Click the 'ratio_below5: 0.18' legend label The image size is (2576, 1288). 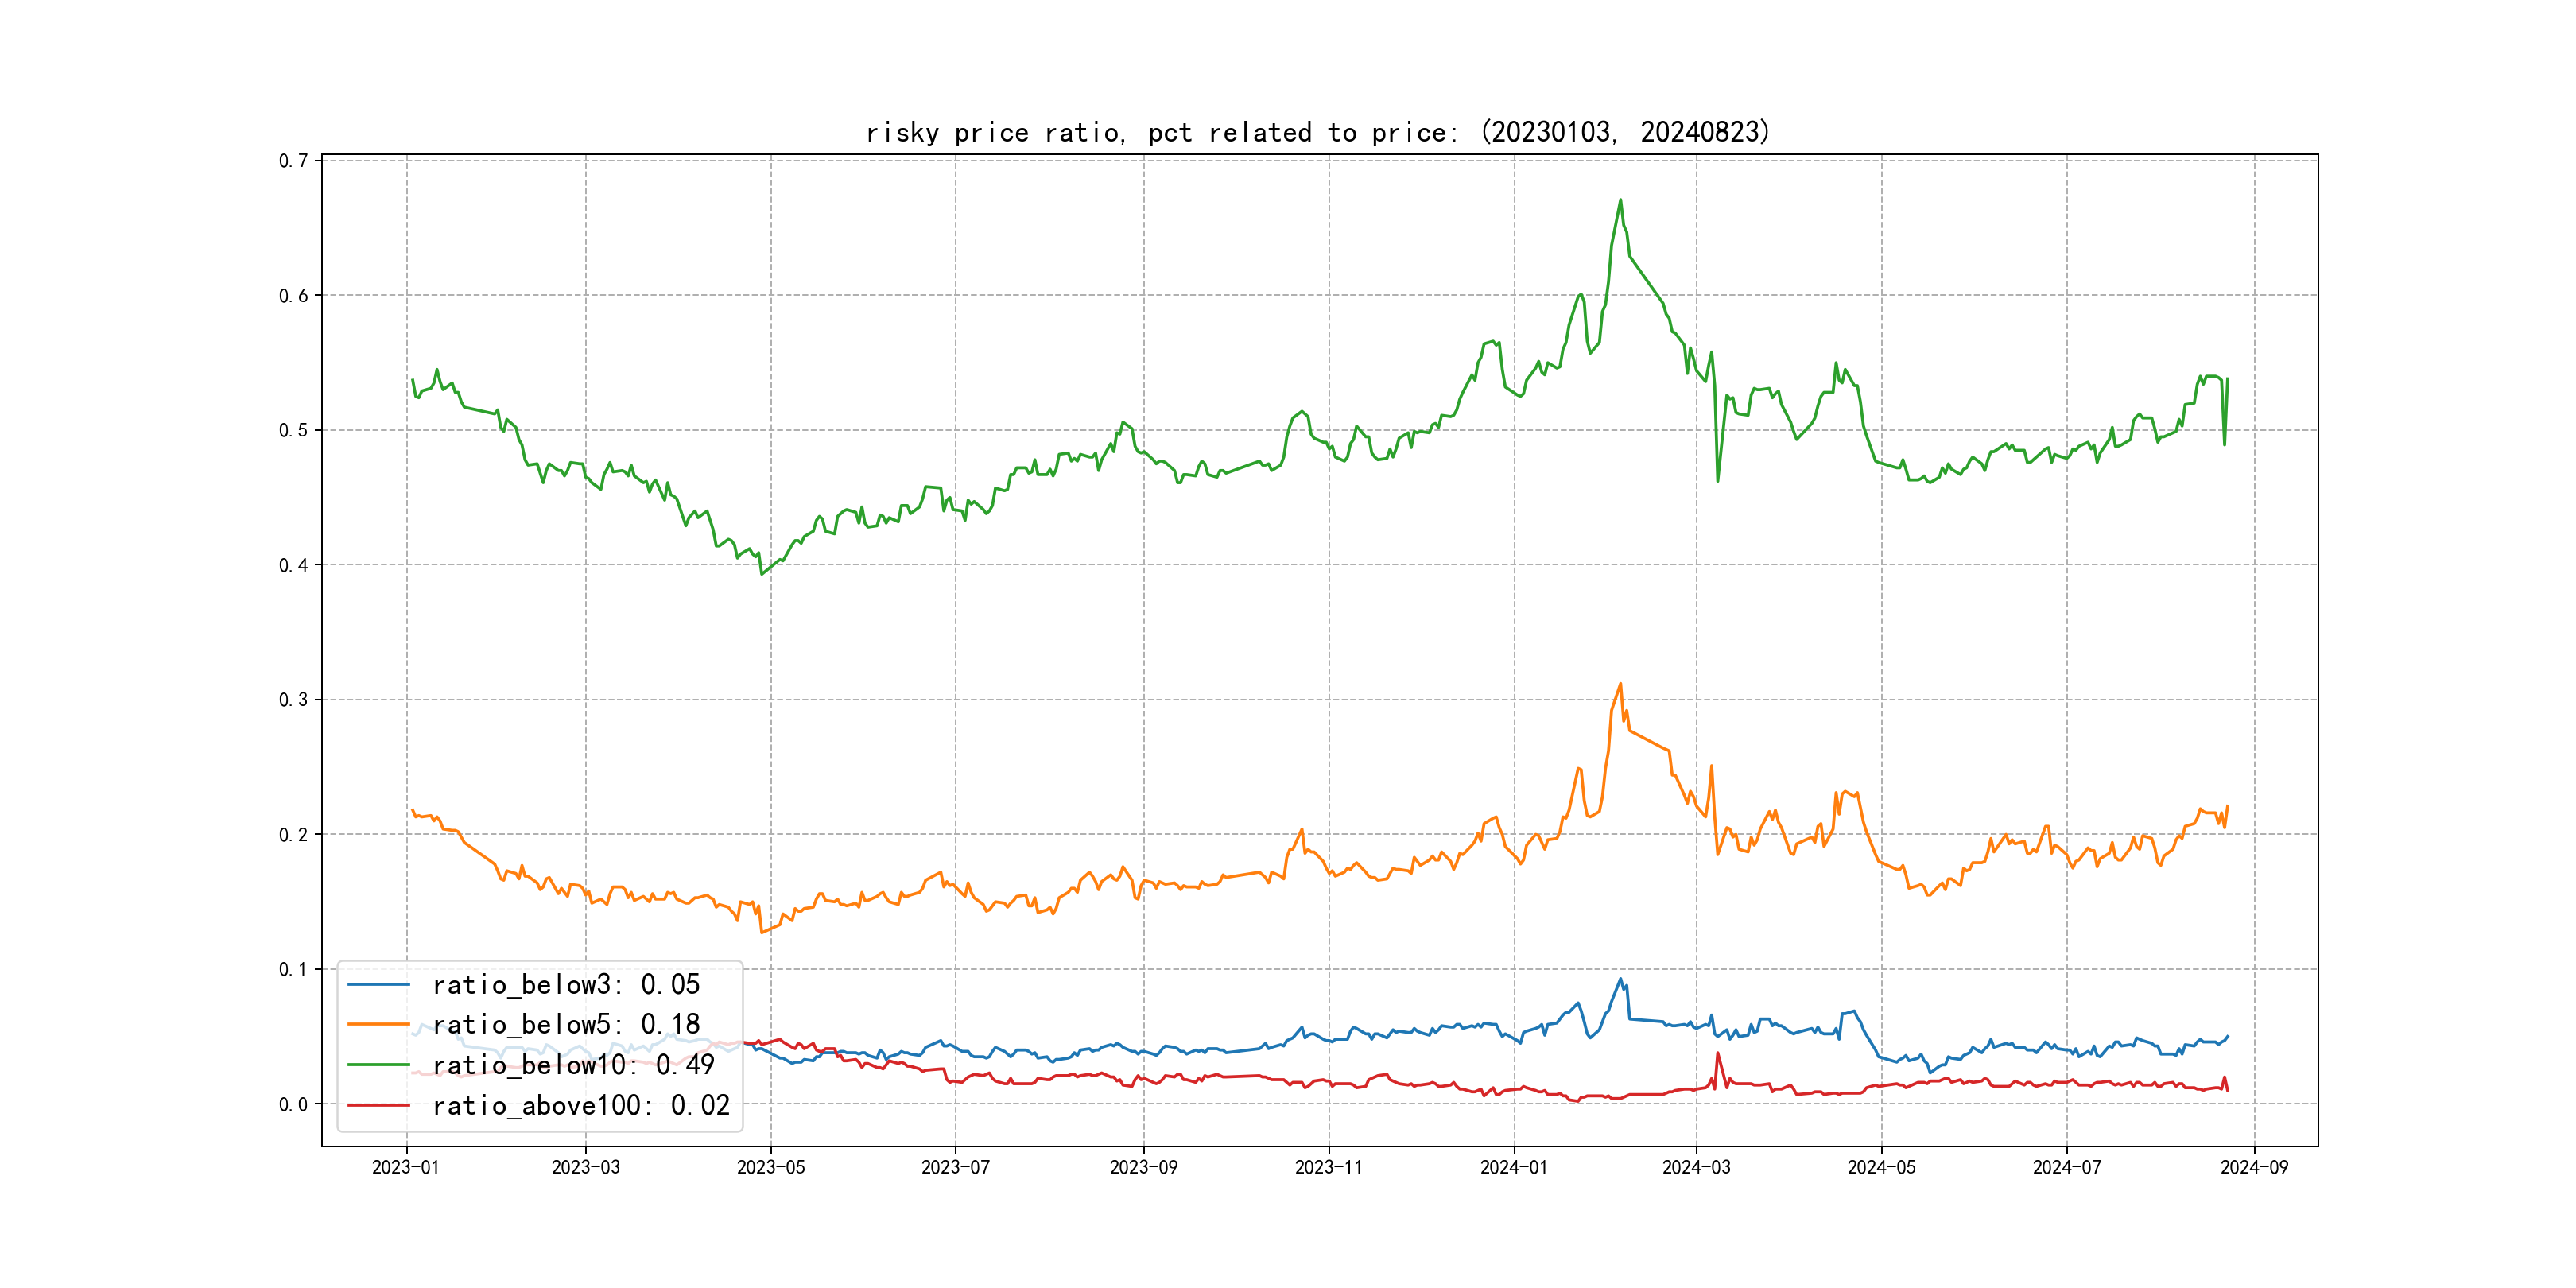566,1025
